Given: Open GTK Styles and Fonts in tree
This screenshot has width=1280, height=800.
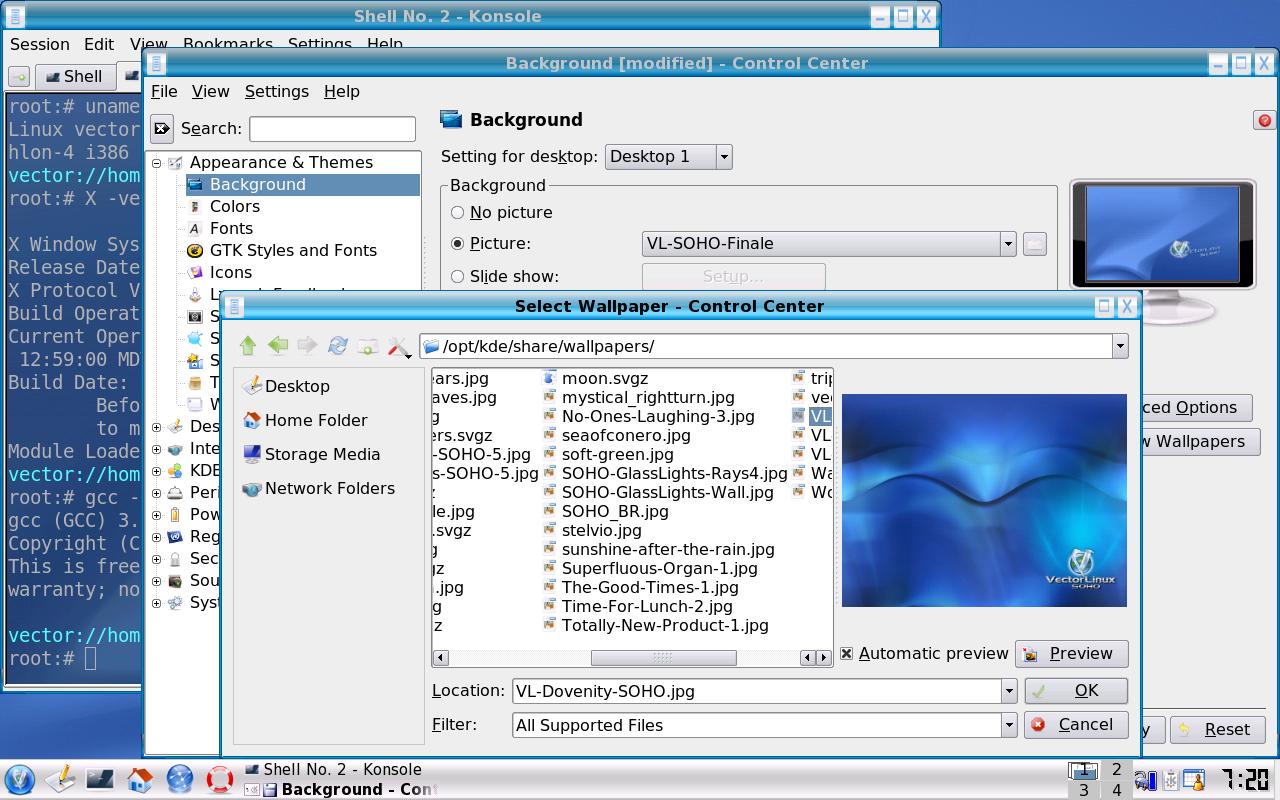Looking at the screenshot, I should point(282,250).
